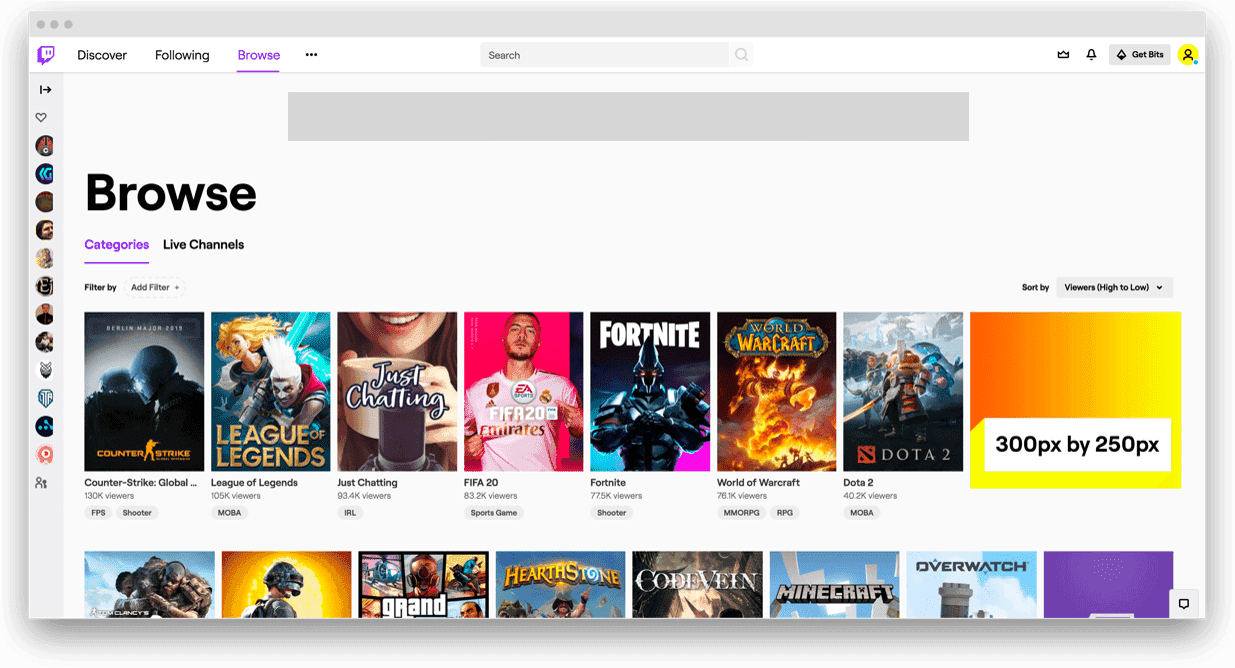The image size is (1235, 668).
Task: Click the MOBA tag under League of Legends
Action: tap(229, 513)
